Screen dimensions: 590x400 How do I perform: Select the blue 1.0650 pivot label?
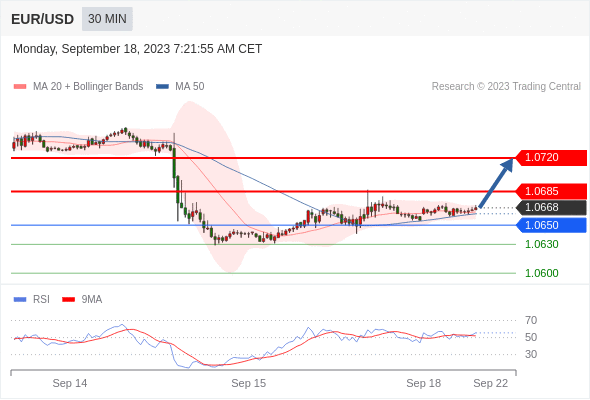pos(551,225)
